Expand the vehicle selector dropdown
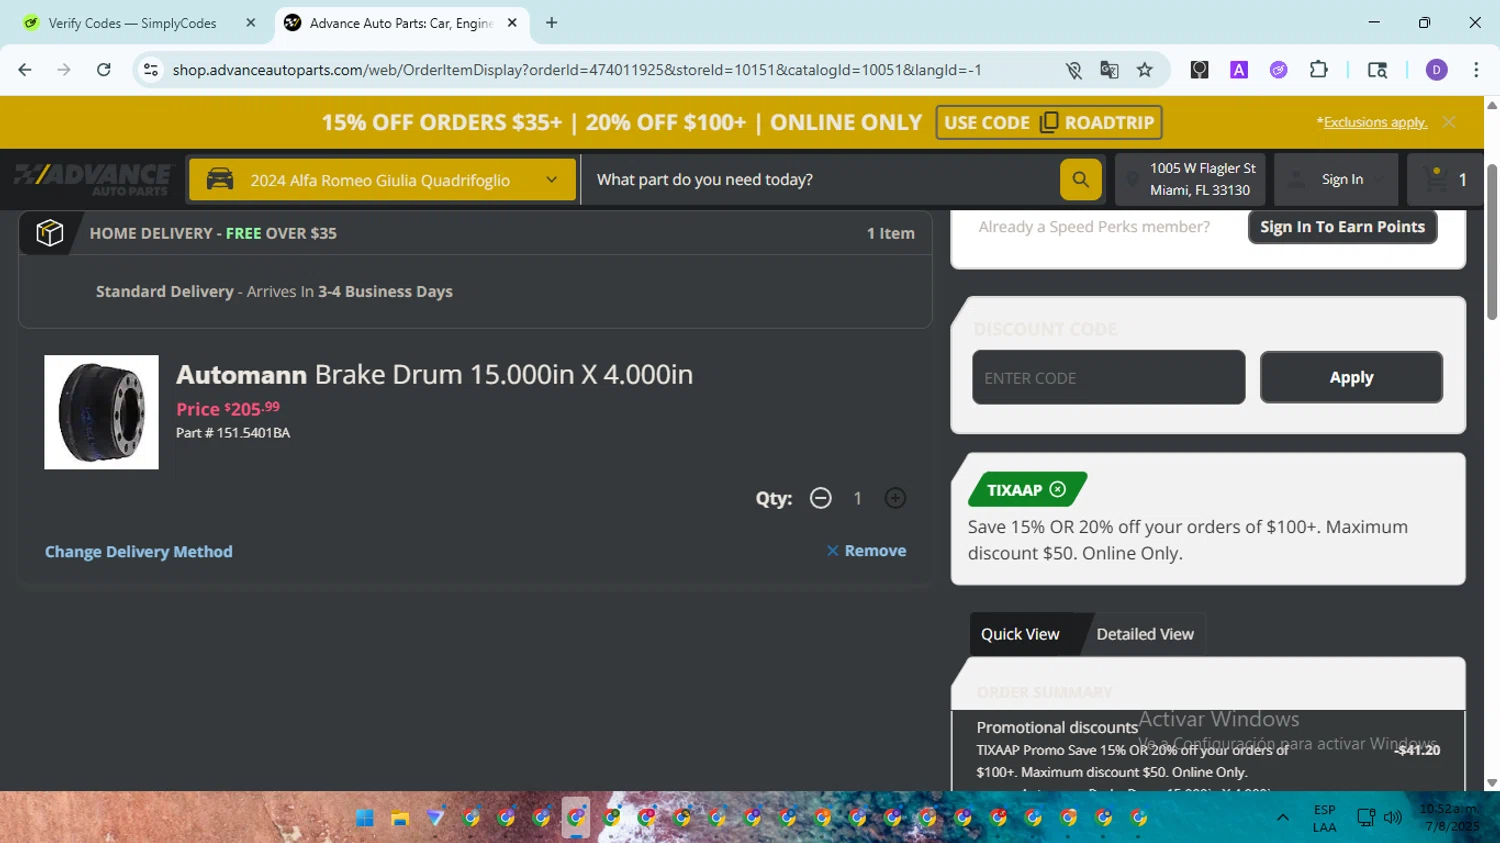The height and width of the screenshot is (843, 1500). (x=382, y=180)
